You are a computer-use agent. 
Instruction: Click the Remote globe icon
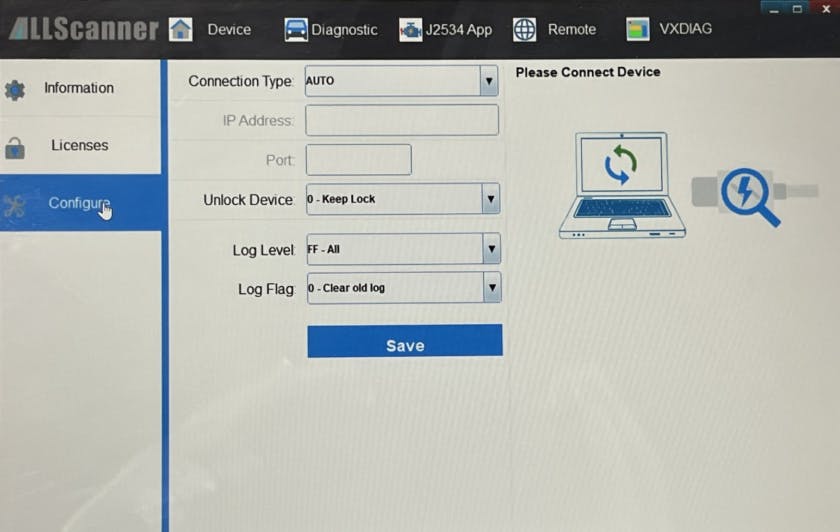pyautogui.click(x=525, y=29)
